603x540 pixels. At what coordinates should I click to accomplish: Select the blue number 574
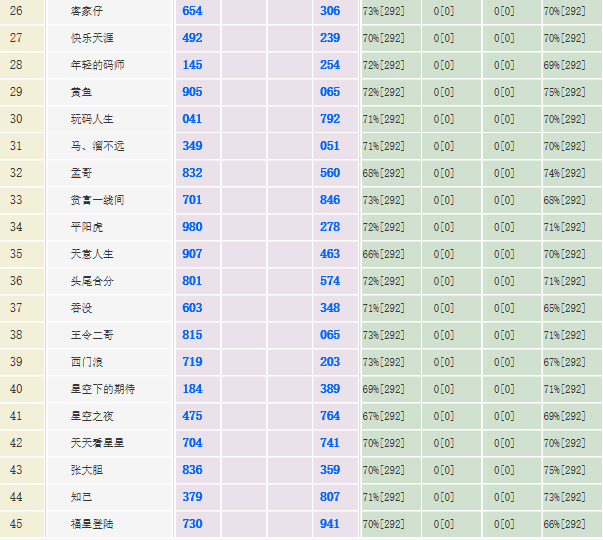coord(330,281)
